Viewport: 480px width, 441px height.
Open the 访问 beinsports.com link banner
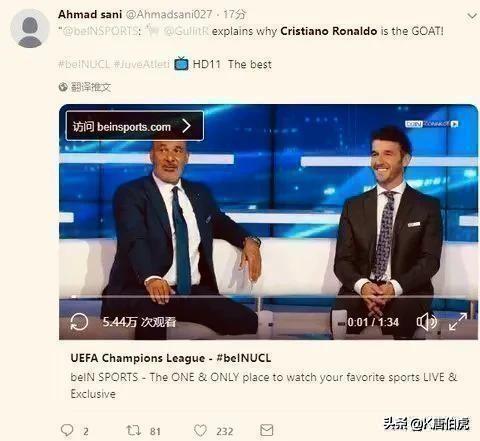(135, 126)
